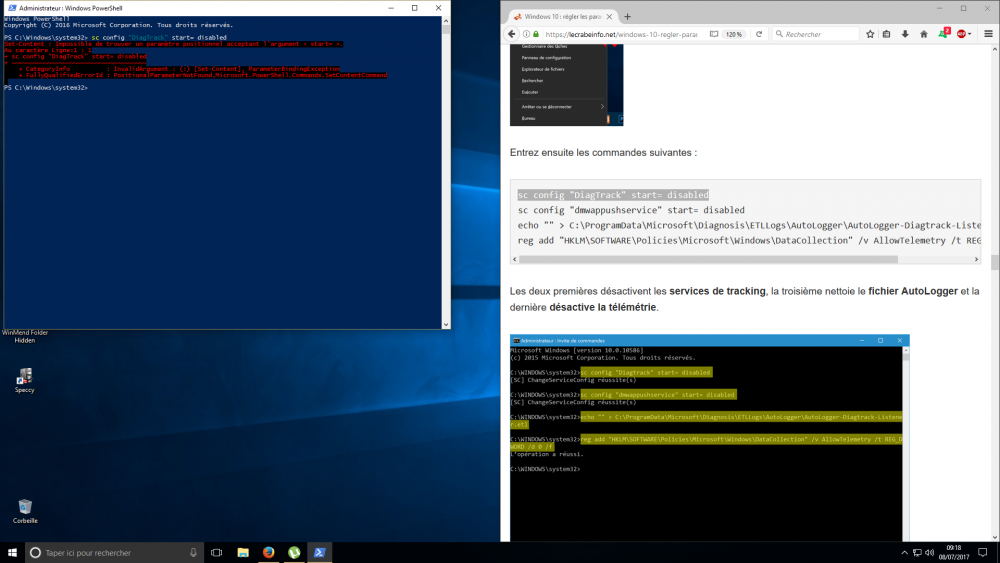This screenshot has width=1000, height=563.
Task: Click the command prompt screenshot in article
Action: (709, 440)
